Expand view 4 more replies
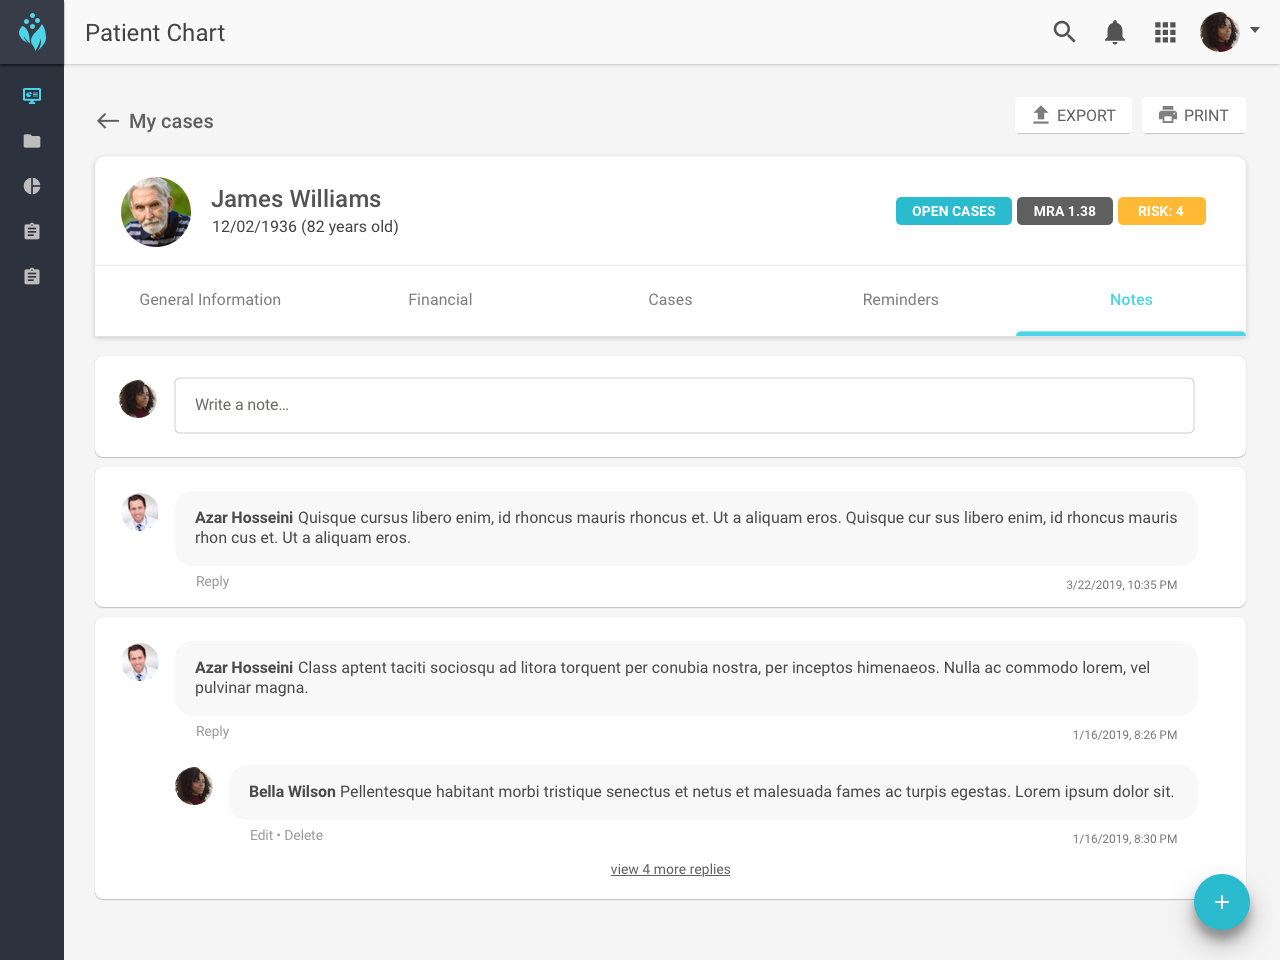The image size is (1280, 960). [x=670, y=869]
